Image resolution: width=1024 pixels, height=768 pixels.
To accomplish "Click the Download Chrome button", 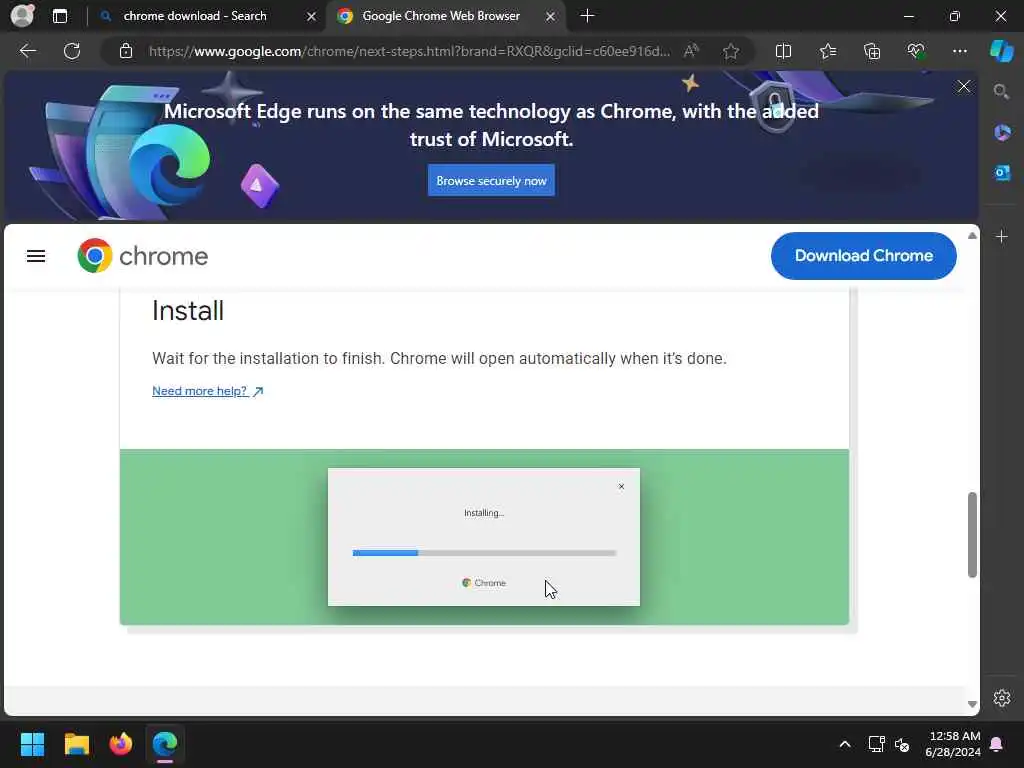I will pos(863,255).
